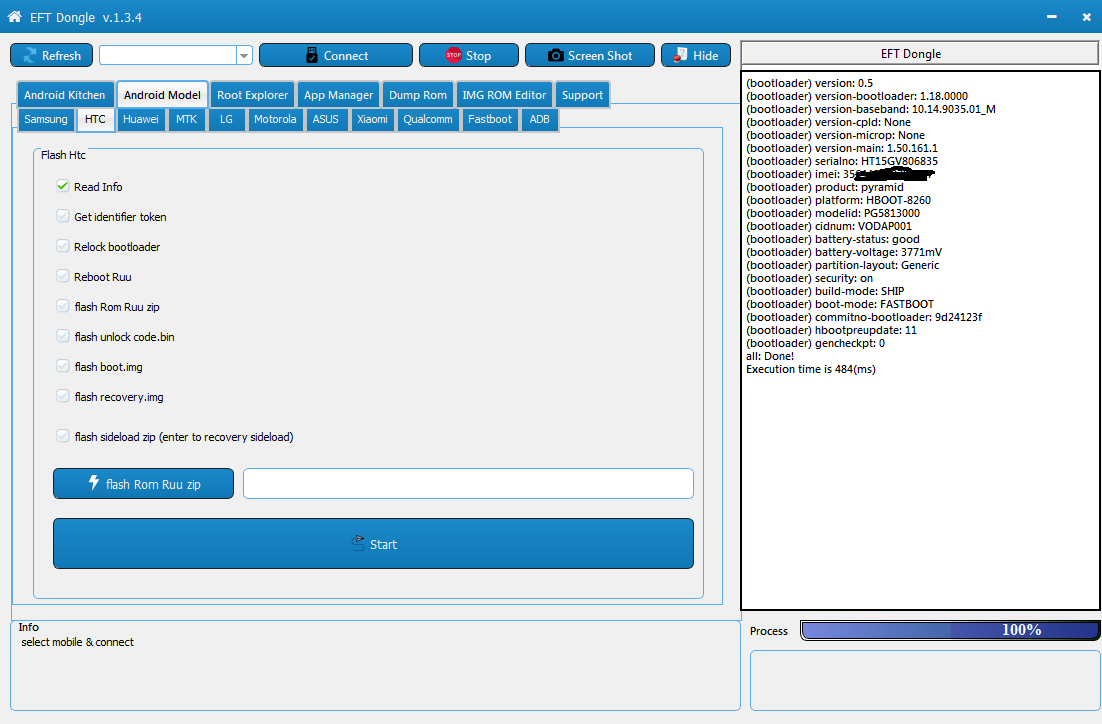Click log line 'Execution time is 484(ms)'
Screen dimensions: 1102x724
point(810,369)
